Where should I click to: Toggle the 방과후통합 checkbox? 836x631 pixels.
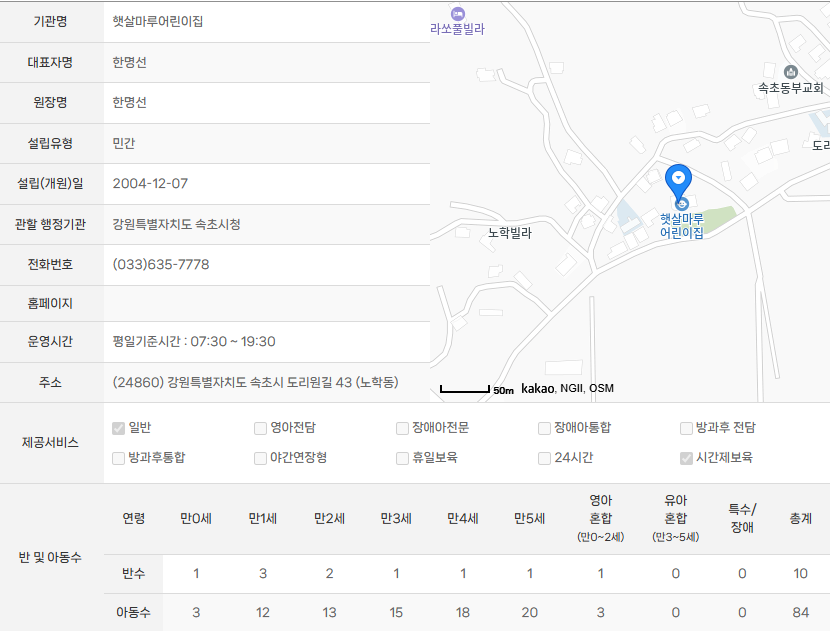[118, 458]
